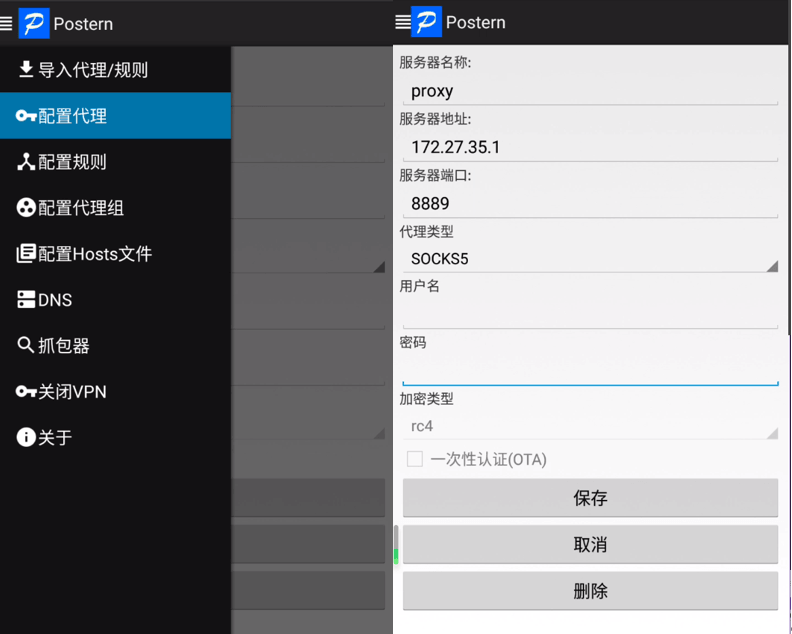Click the file icon beside 配置Hosts文件
The image size is (792, 634).
click(x=26, y=254)
